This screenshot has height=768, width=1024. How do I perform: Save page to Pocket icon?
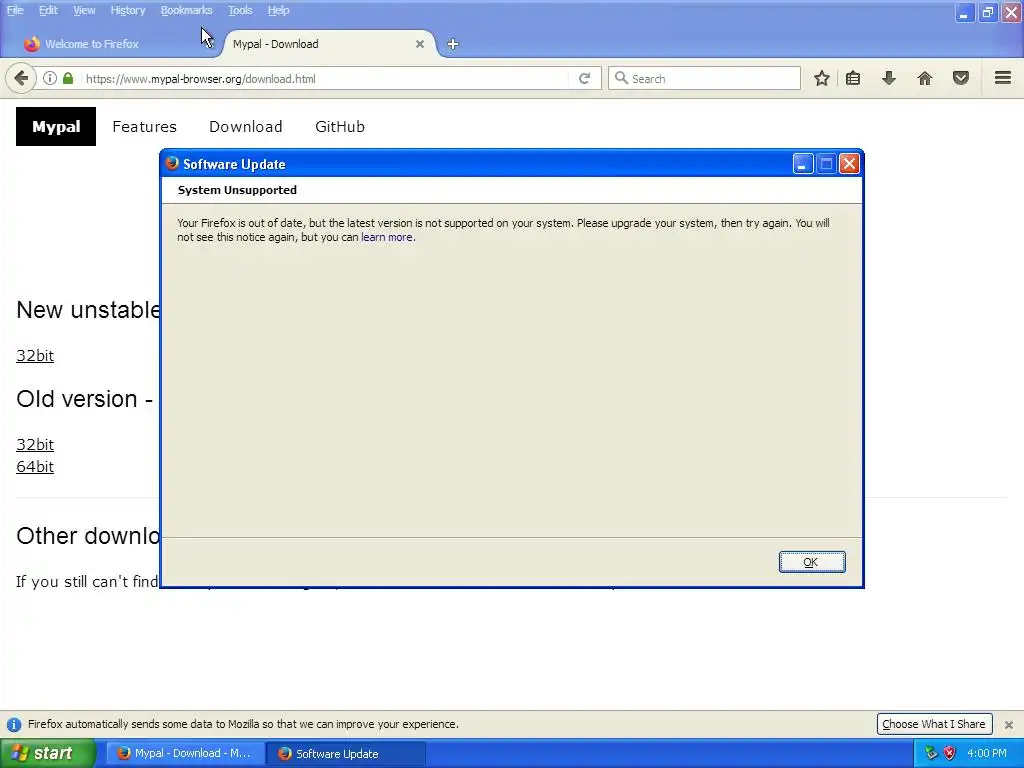pos(961,78)
